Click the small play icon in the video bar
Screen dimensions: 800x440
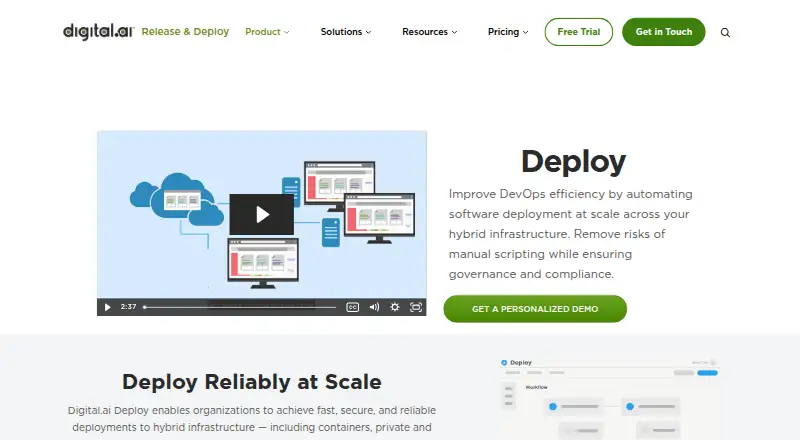coord(107,307)
